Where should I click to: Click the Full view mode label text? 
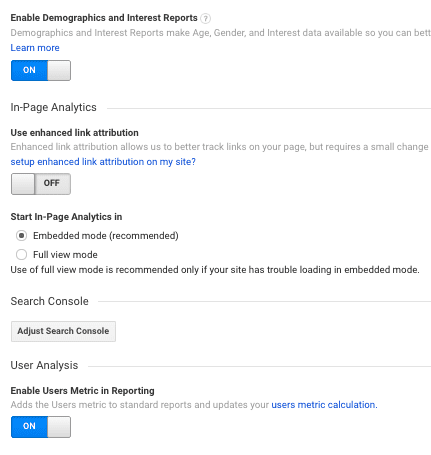pyautogui.click(x=65, y=255)
